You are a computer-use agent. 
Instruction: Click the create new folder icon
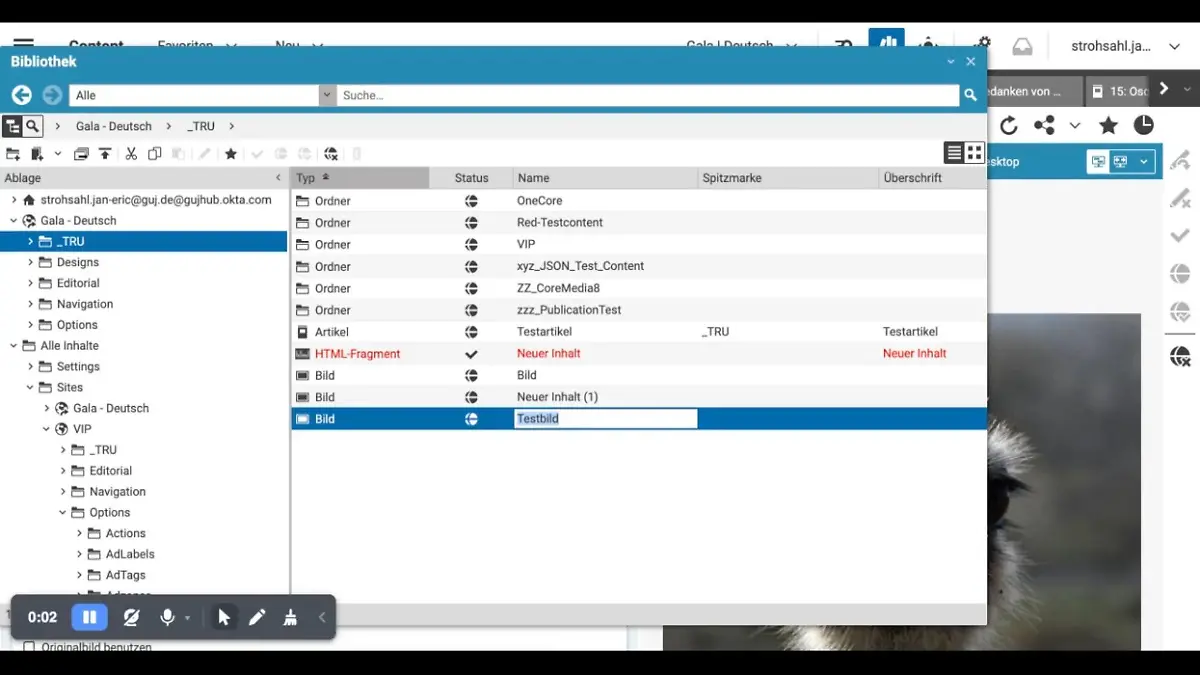[13, 154]
